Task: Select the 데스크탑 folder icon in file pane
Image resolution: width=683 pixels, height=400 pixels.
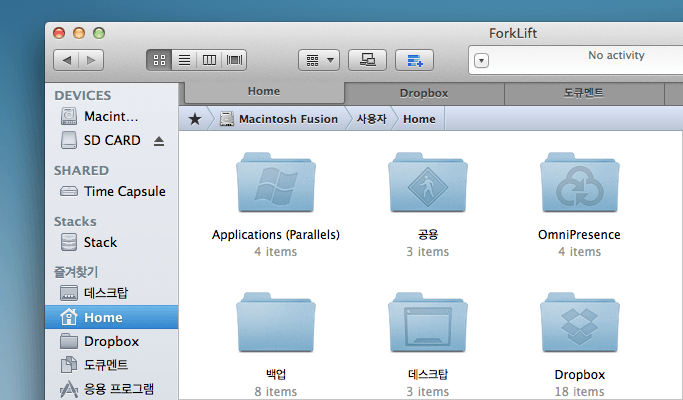Action: click(428, 322)
